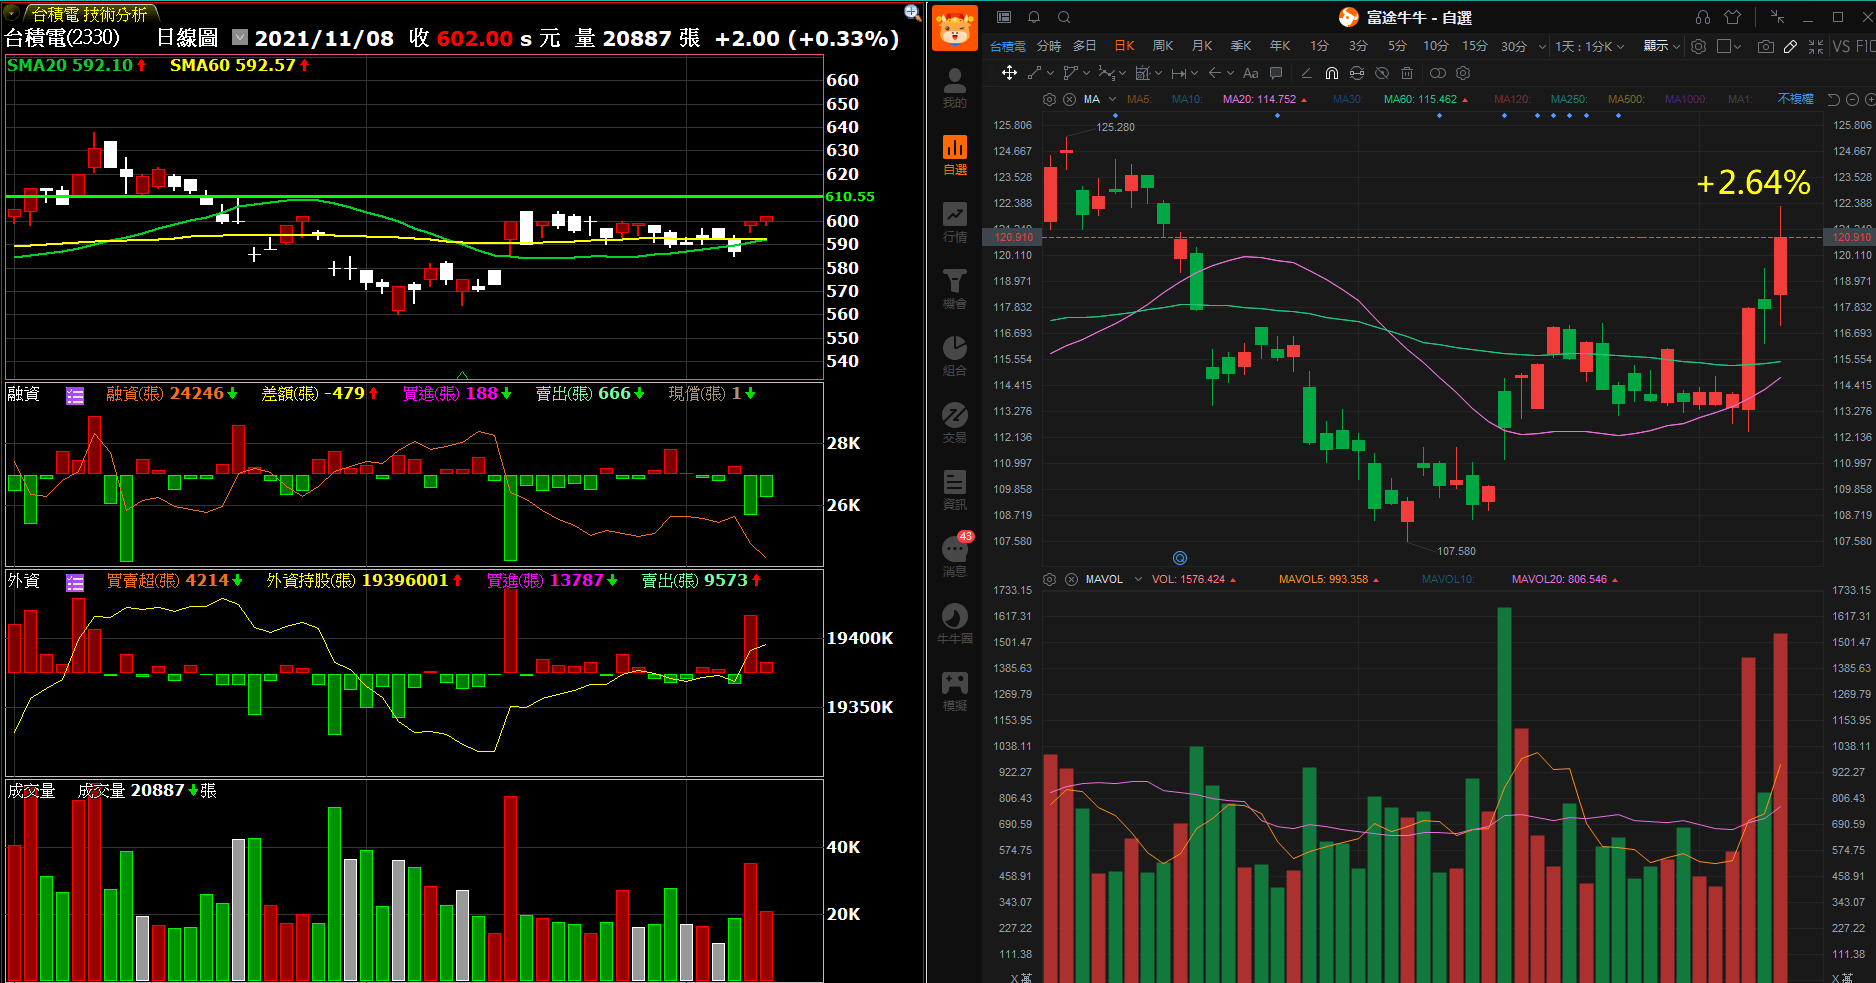This screenshot has height=983, width=1876.
Task: Open MAVOL indicator settings gear
Action: click(x=1049, y=579)
